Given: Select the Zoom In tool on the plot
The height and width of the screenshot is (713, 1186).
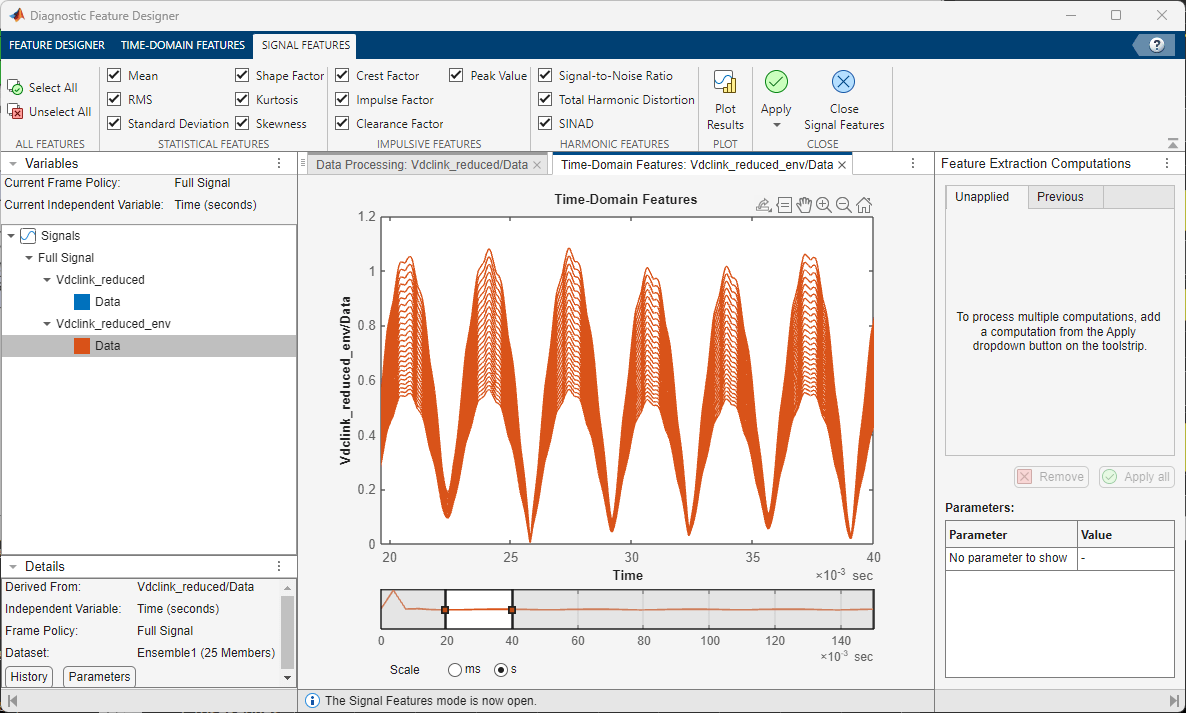Looking at the screenshot, I should (x=822, y=205).
